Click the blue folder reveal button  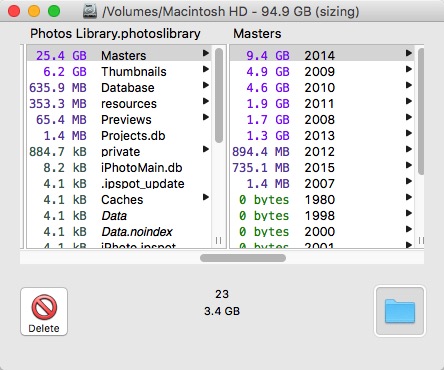pyautogui.click(x=400, y=311)
